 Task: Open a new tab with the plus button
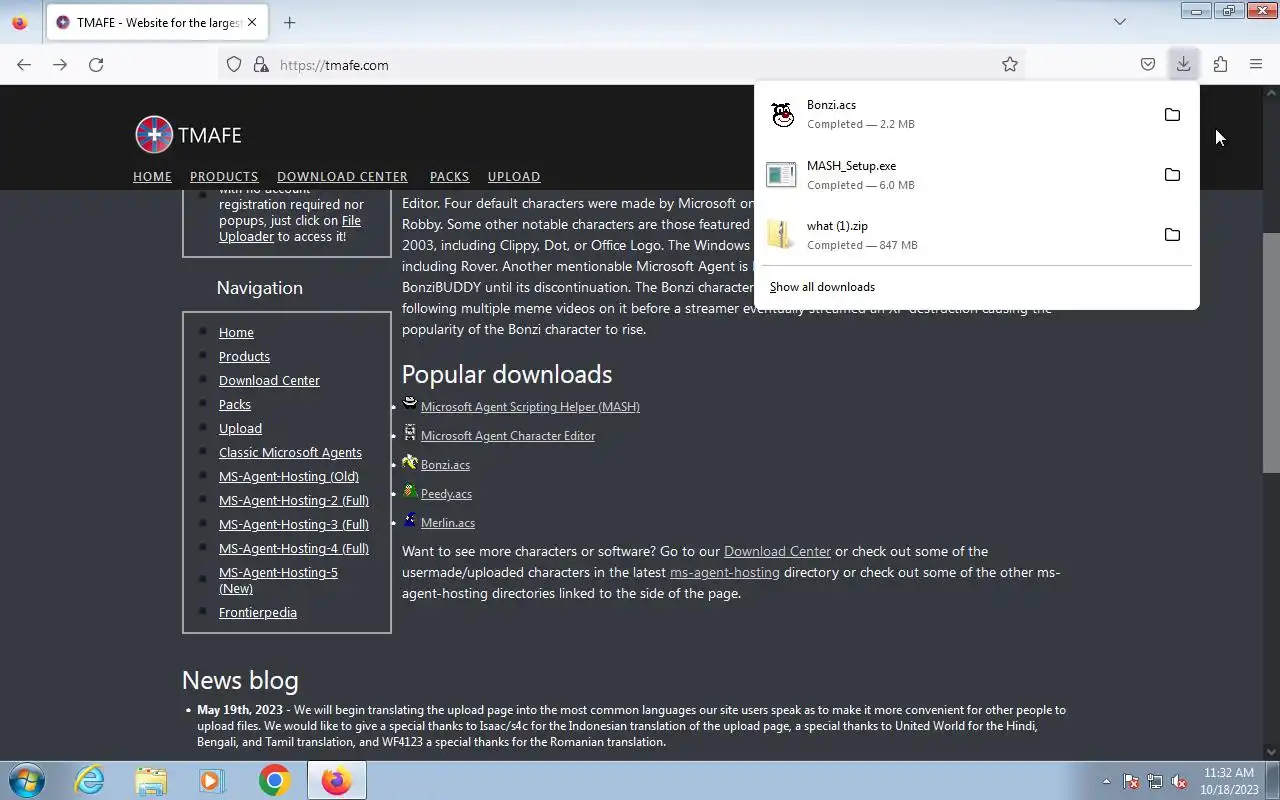point(289,22)
